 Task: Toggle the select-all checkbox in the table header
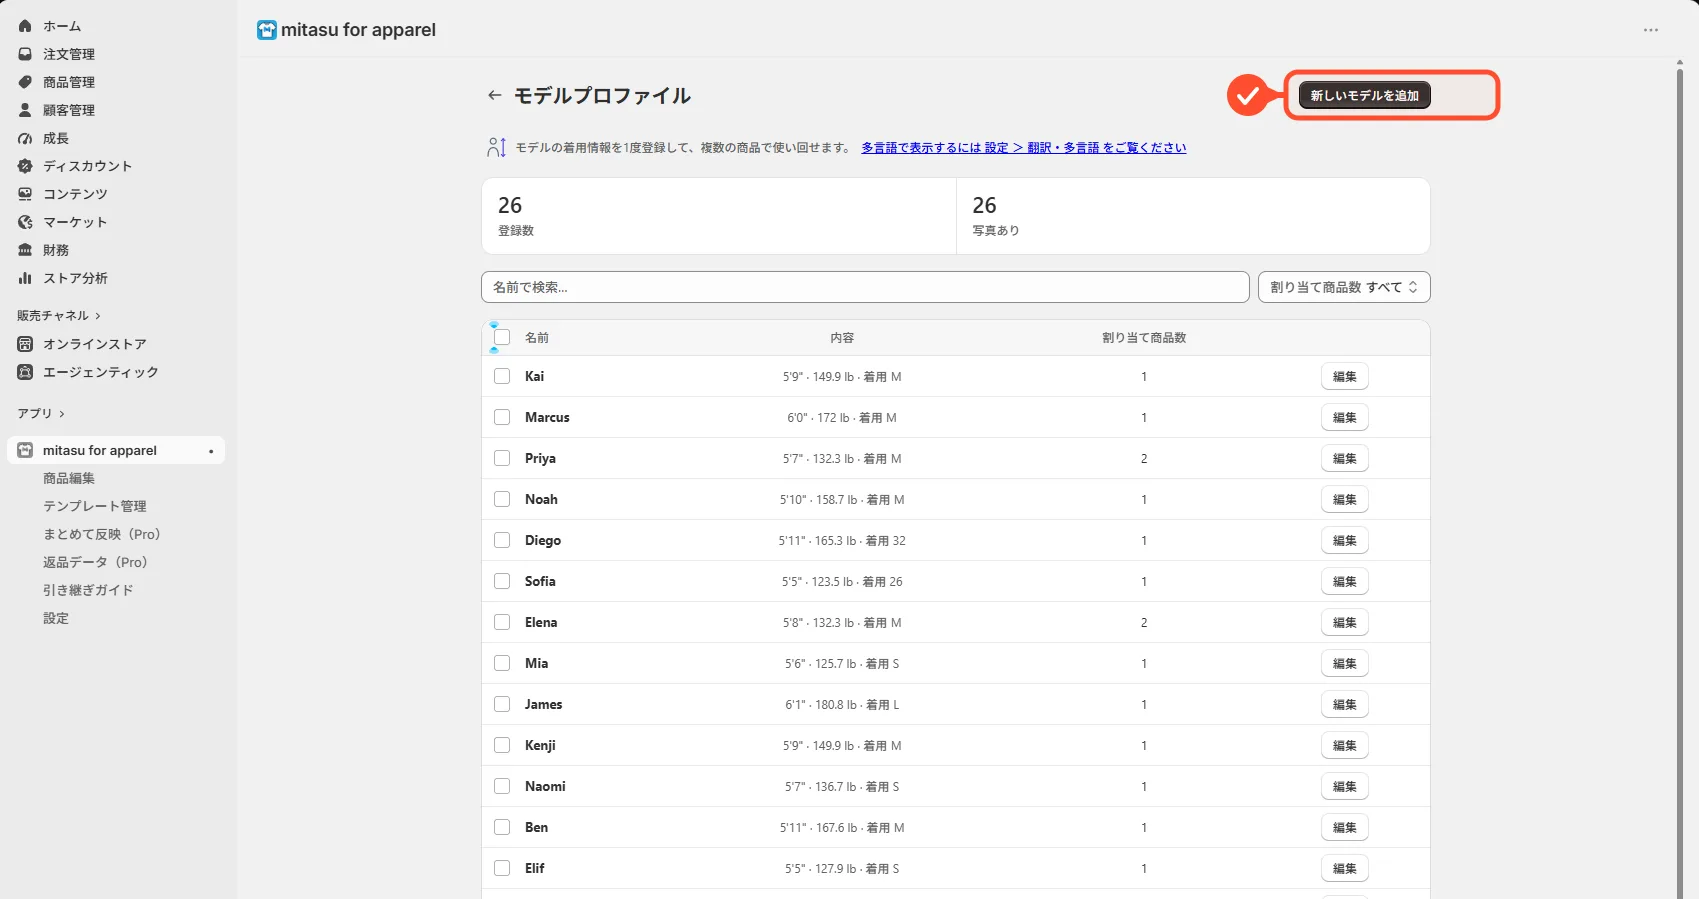click(502, 337)
